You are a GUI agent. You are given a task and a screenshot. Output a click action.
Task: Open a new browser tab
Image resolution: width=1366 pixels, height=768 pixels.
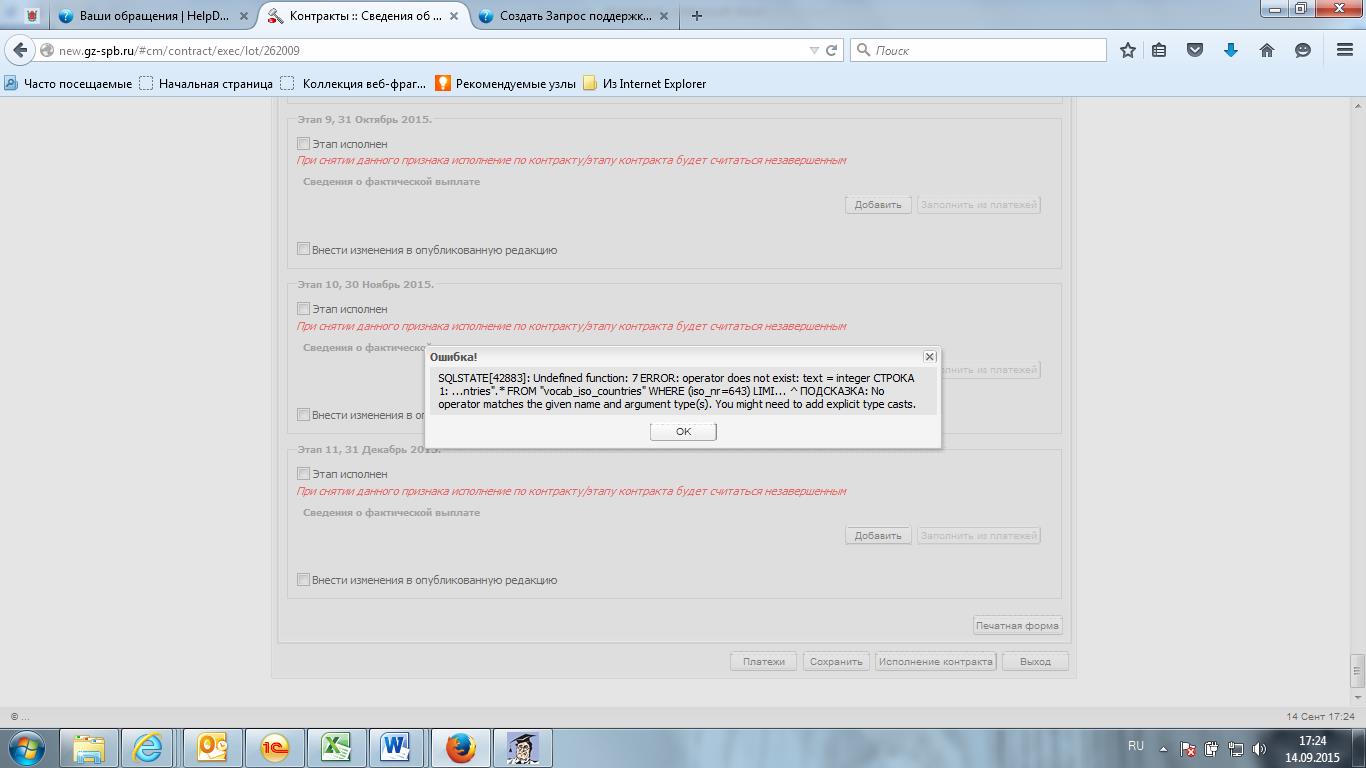click(696, 16)
